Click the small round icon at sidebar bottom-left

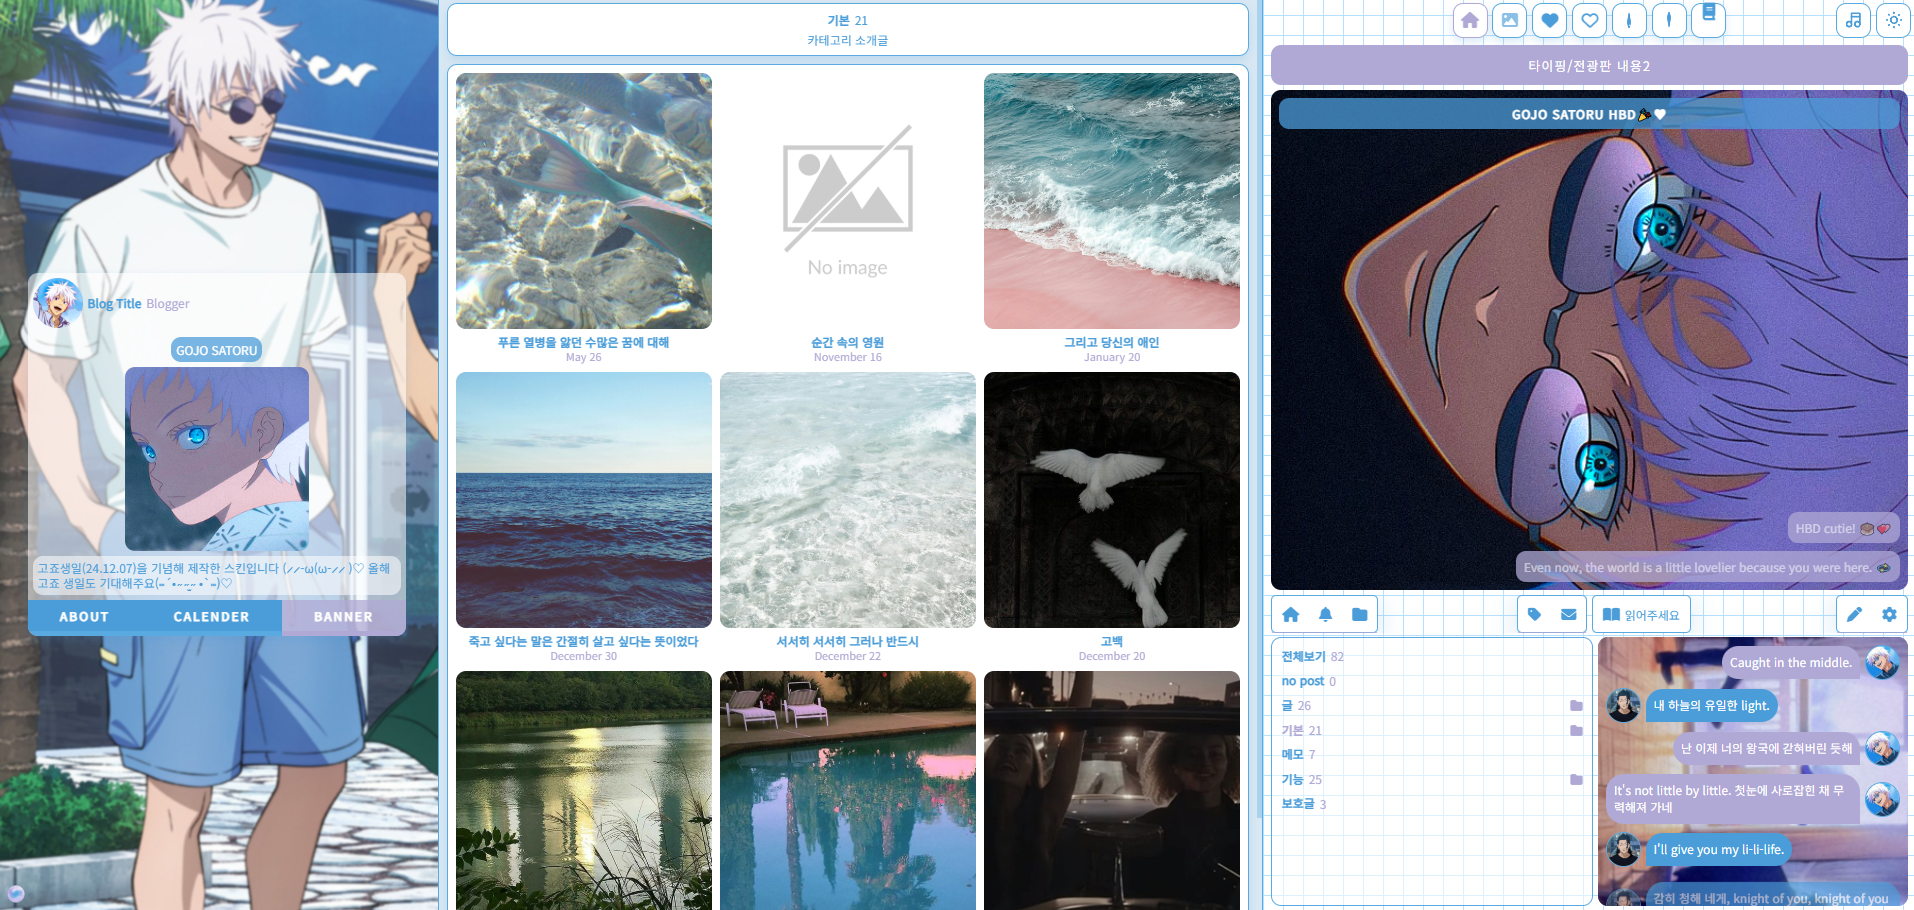pos(15,893)
